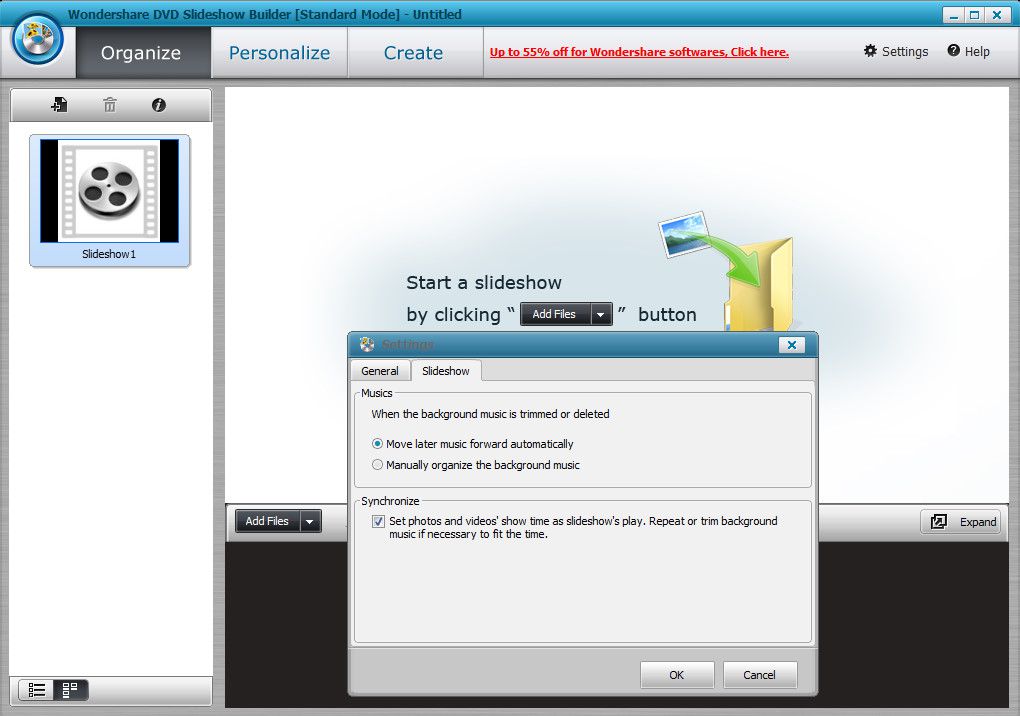Select the Slideshow tab in Settings
Image resolution: width=1020 pixels, height=716 pixels.
point(446,371)
